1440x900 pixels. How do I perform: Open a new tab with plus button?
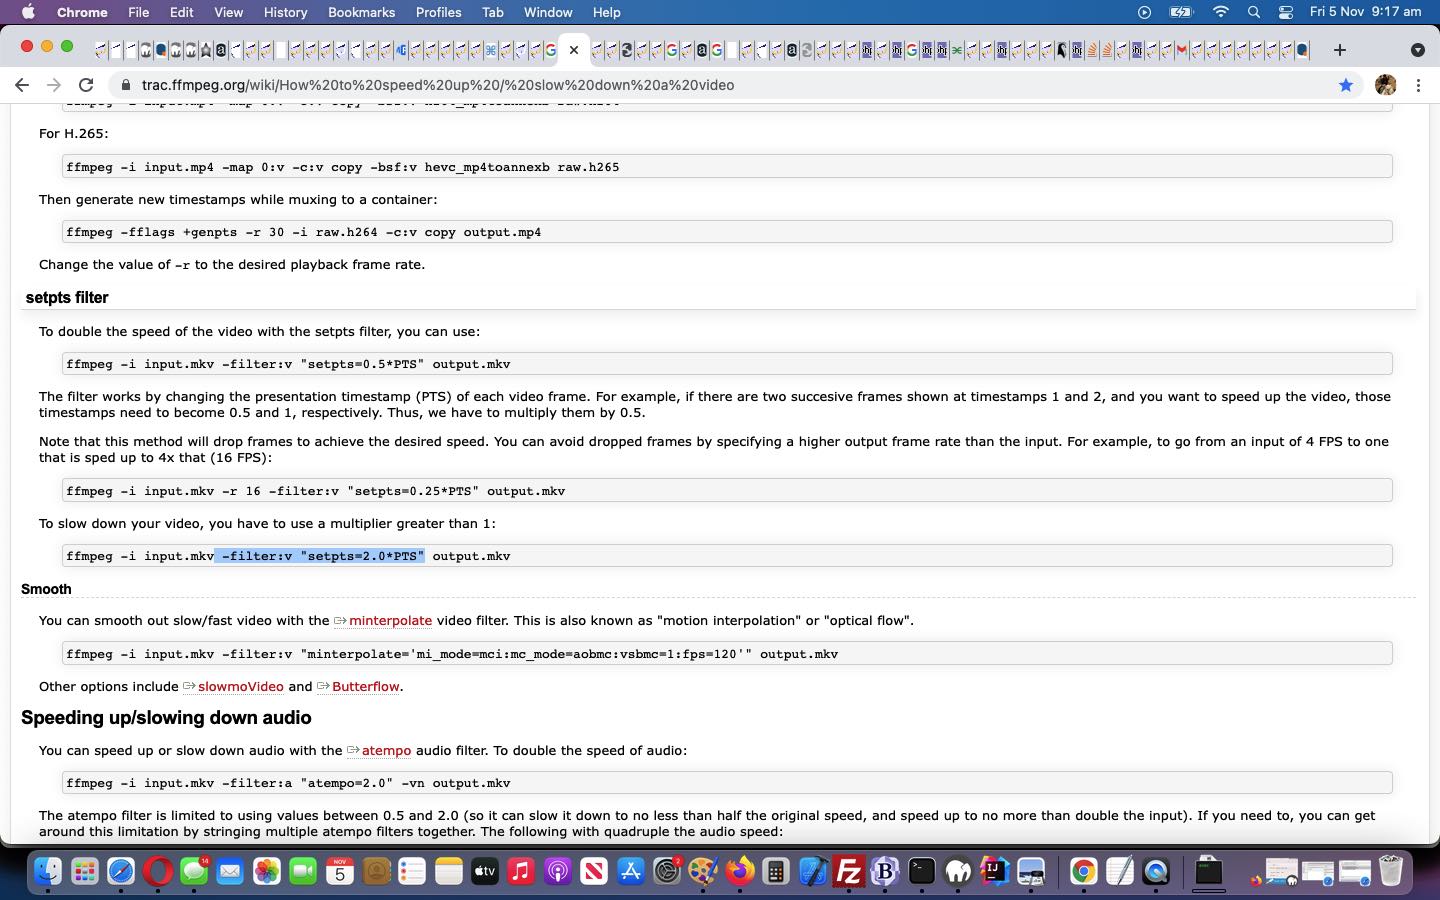1339,49
